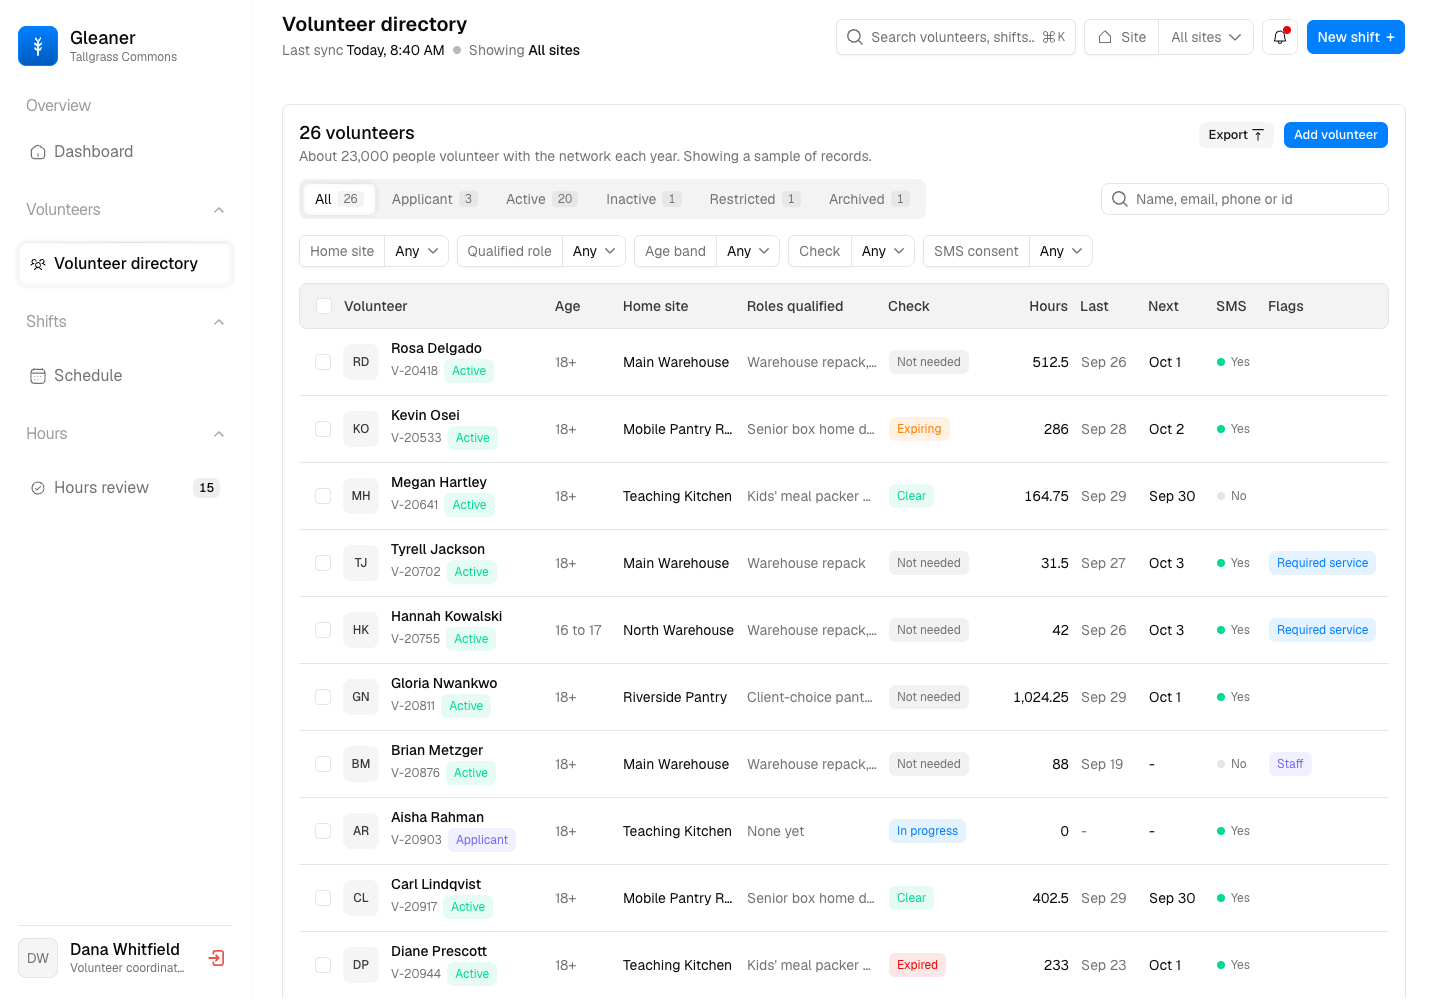Screen dimensions: 1440x1000
Task: Click KO avatar for Kevin Osei
Action: click(361, 429)
